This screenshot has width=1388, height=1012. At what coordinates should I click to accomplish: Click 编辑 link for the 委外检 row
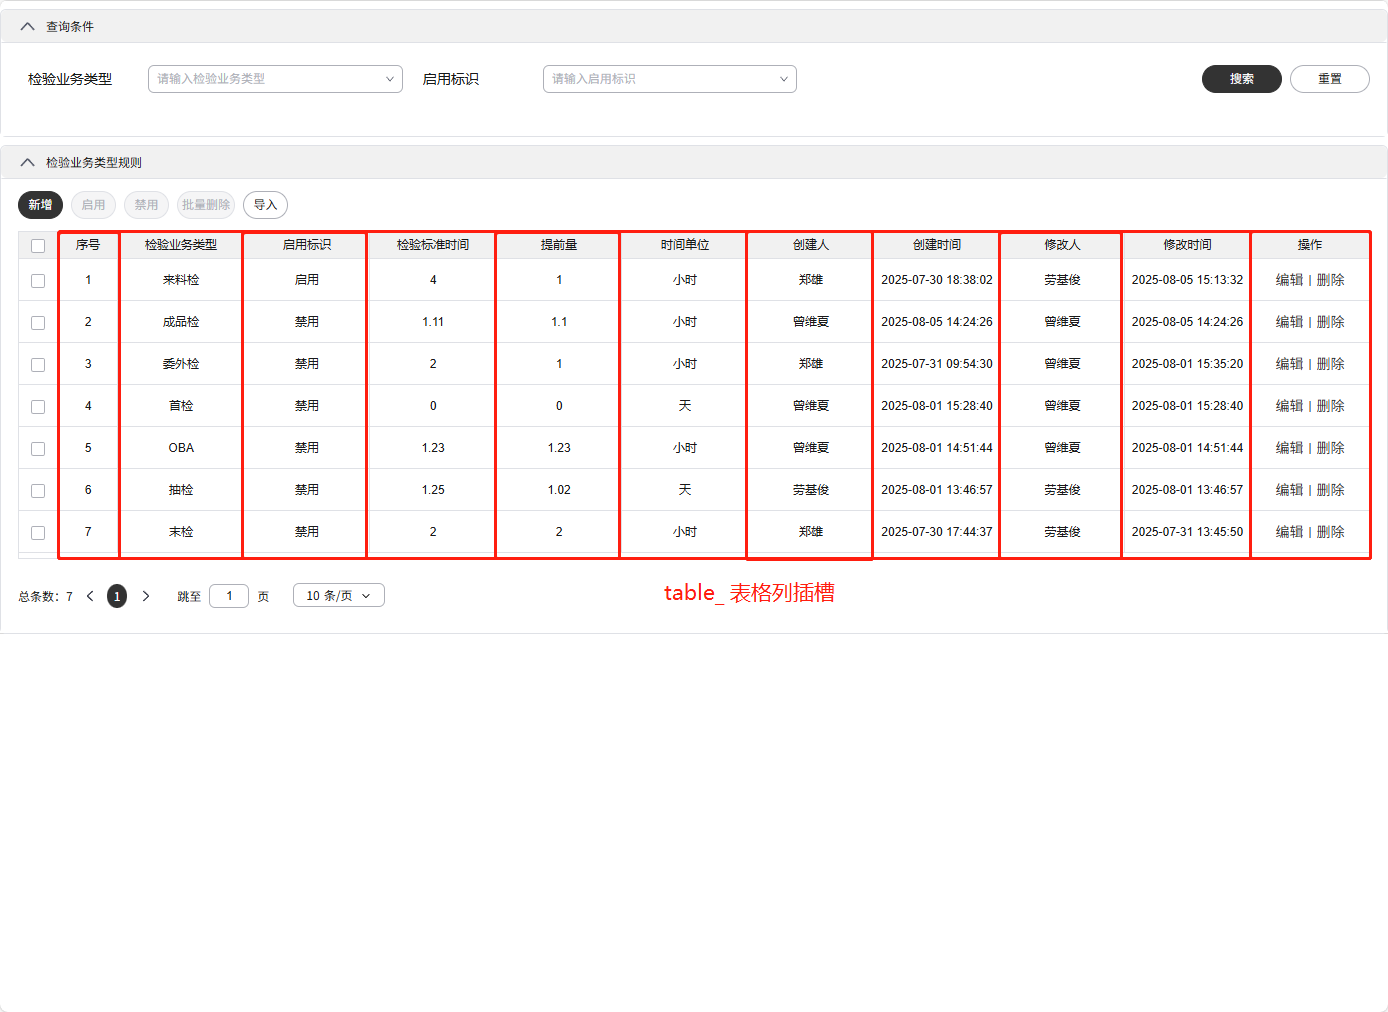pyautogui.click(x=1289, y=364)
